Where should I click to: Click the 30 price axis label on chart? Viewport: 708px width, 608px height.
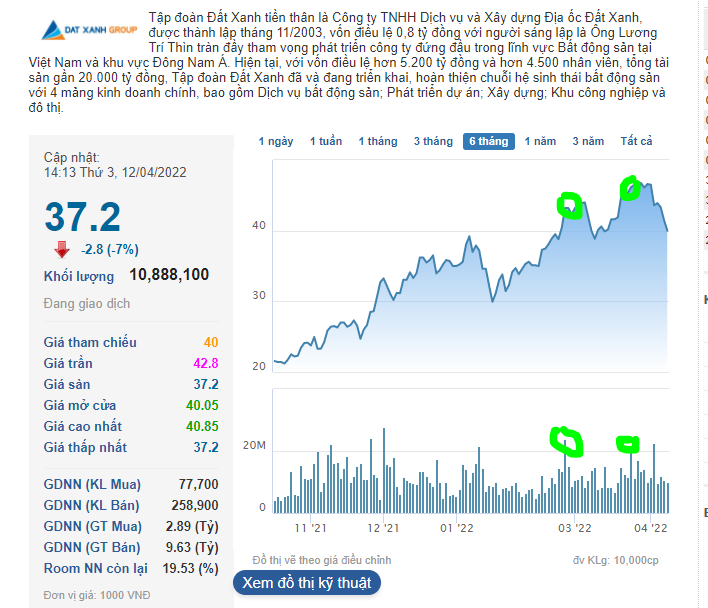pyautogui.click(x=259, y=295)
